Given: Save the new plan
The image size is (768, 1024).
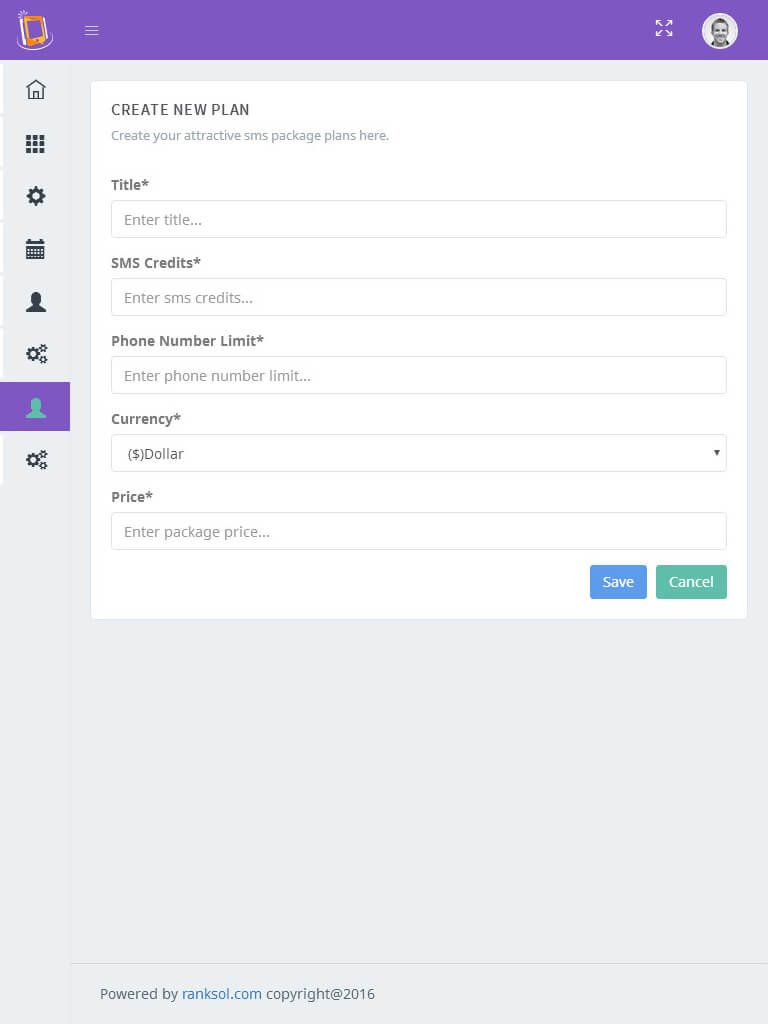Looking at the screenshot, I should pos(618,582).
